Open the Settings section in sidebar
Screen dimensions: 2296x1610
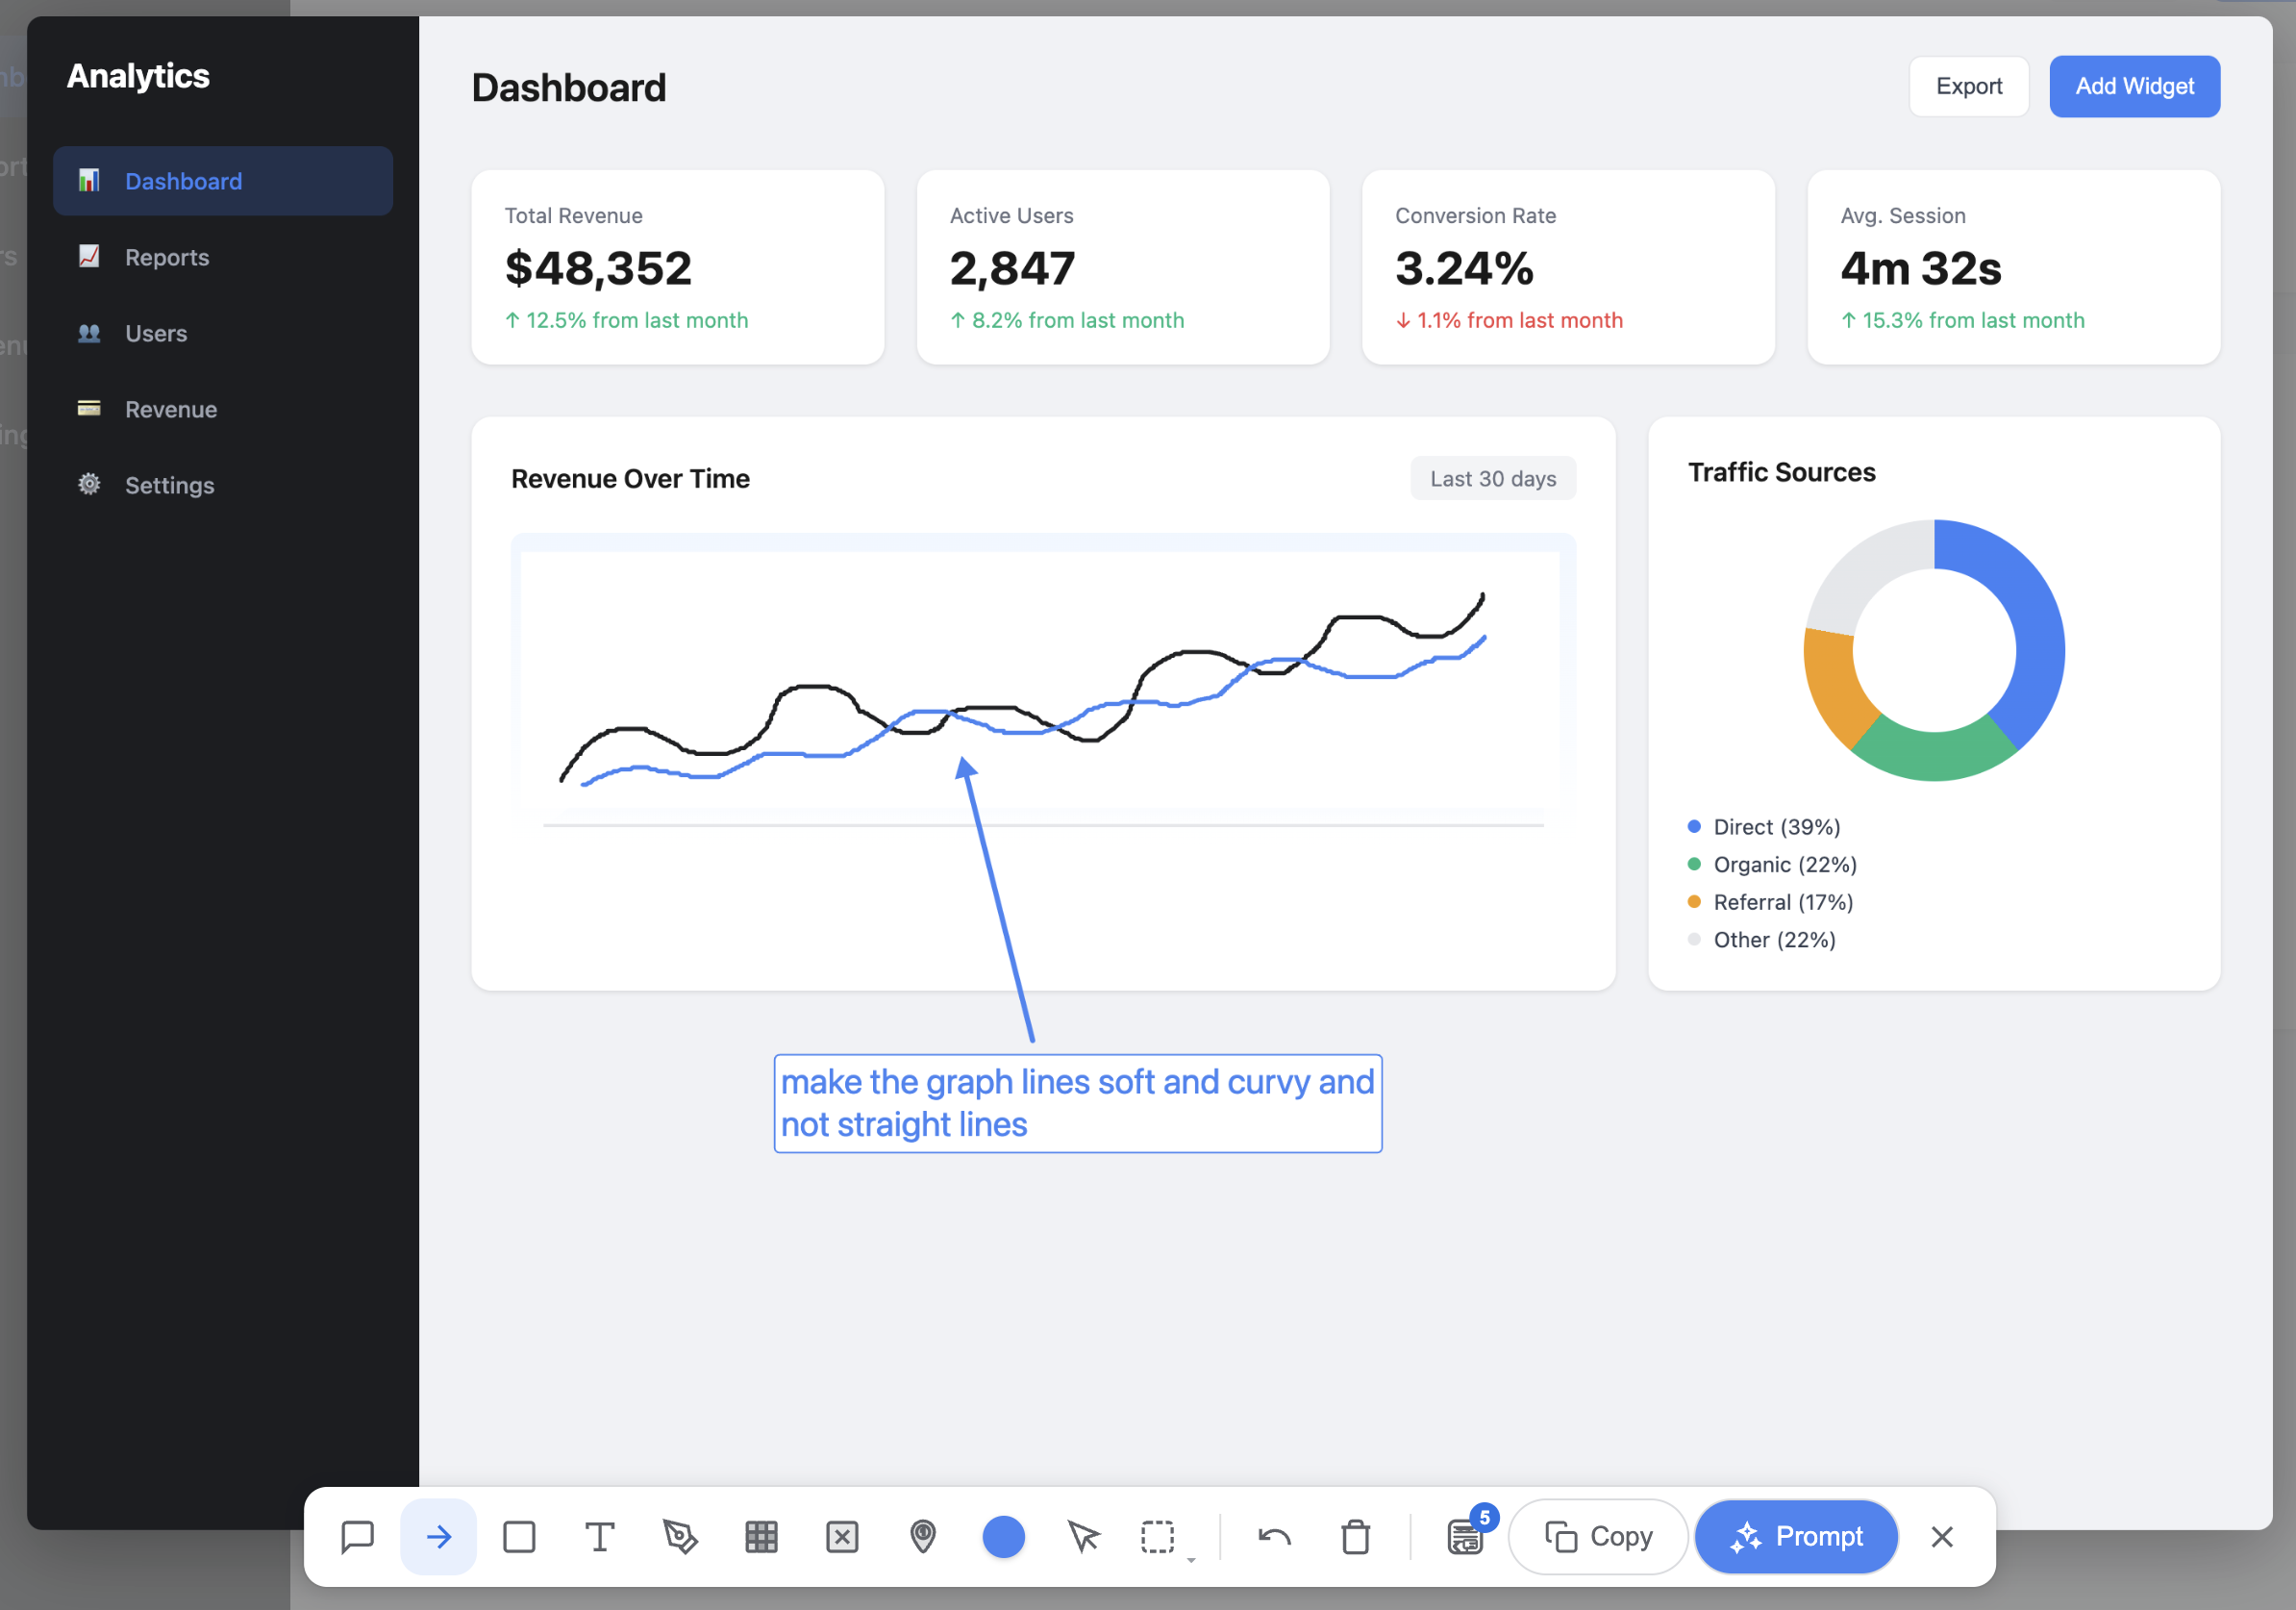click(x=169, y=485)
